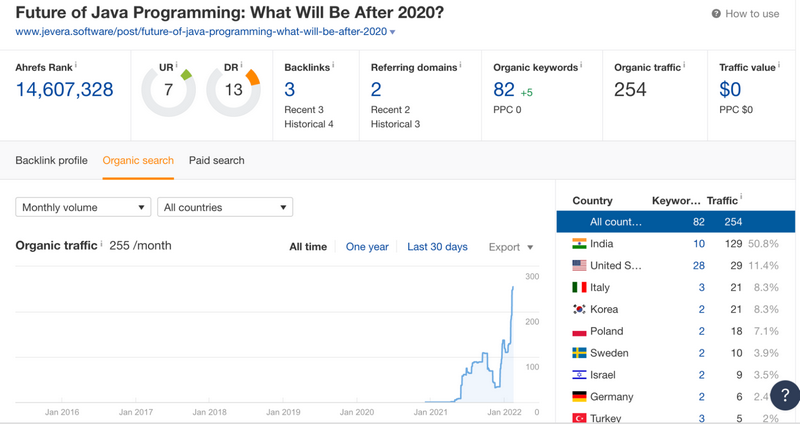The image size is (800, 424).
Task: Click the Korea flag icon
Action: pos(579,309)
